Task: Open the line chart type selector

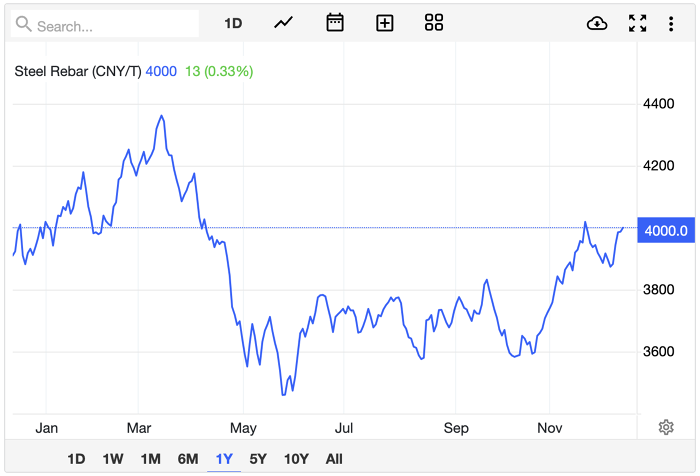Action: [283, 22]
